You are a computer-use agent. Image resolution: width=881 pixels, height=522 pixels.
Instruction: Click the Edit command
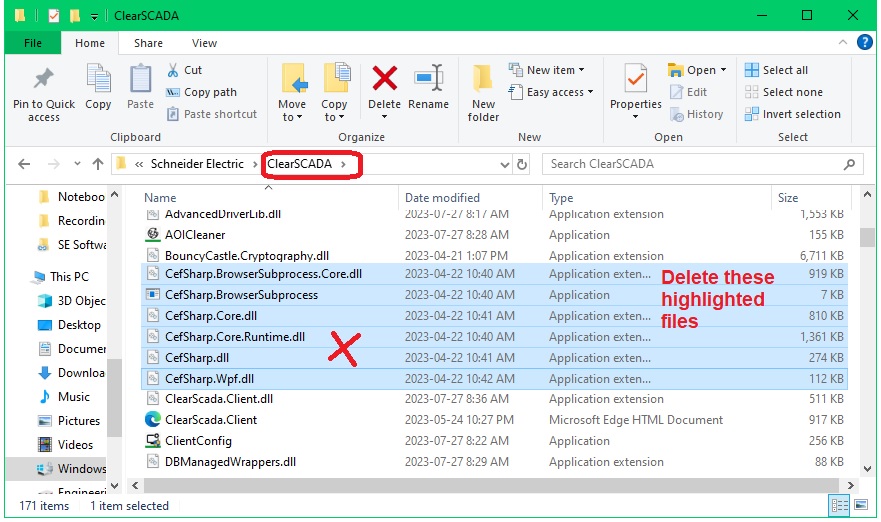688,92
